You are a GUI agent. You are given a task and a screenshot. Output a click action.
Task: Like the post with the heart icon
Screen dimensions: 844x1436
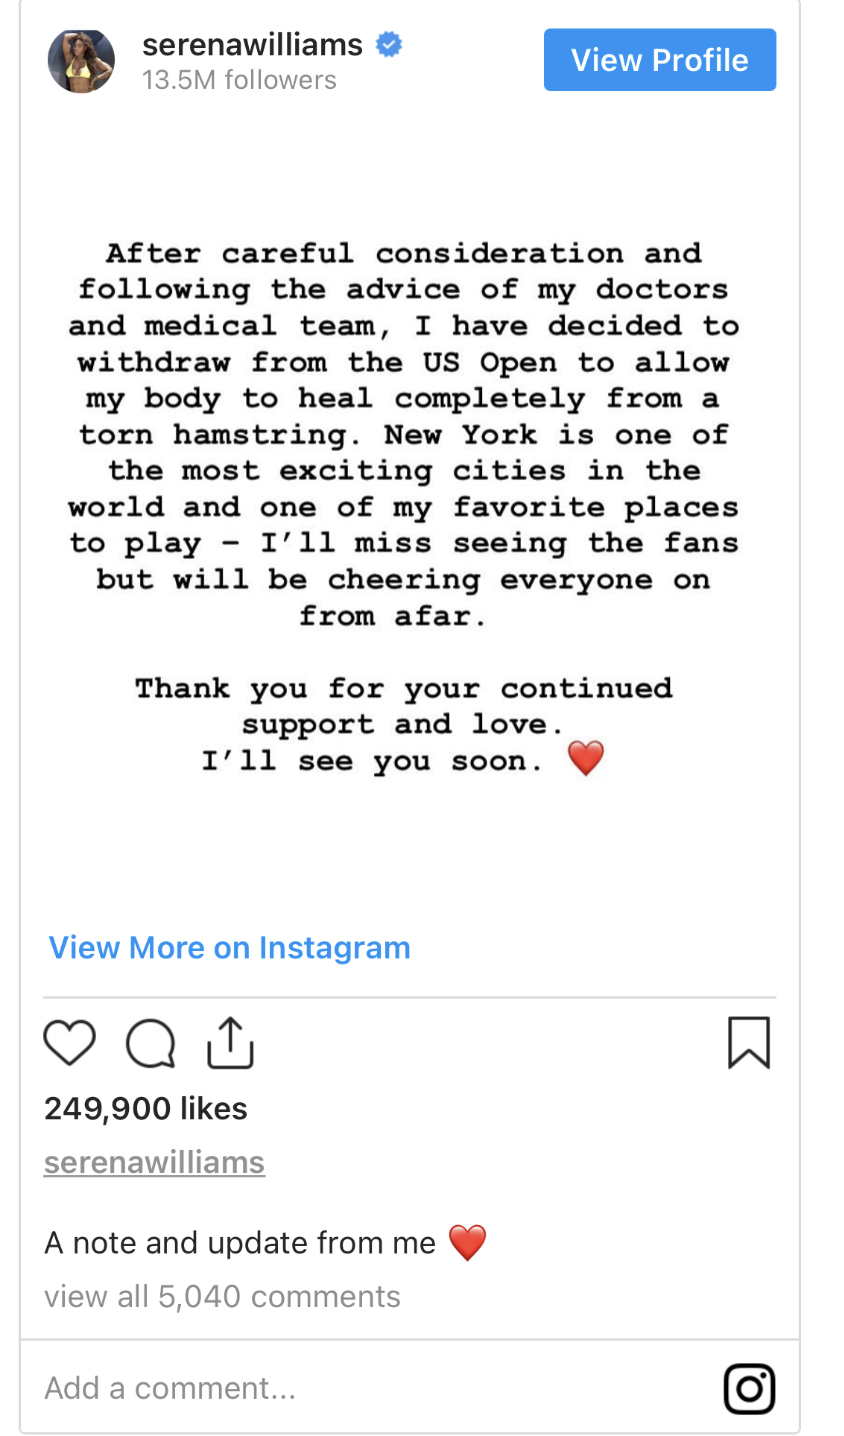click(70, 1042)
